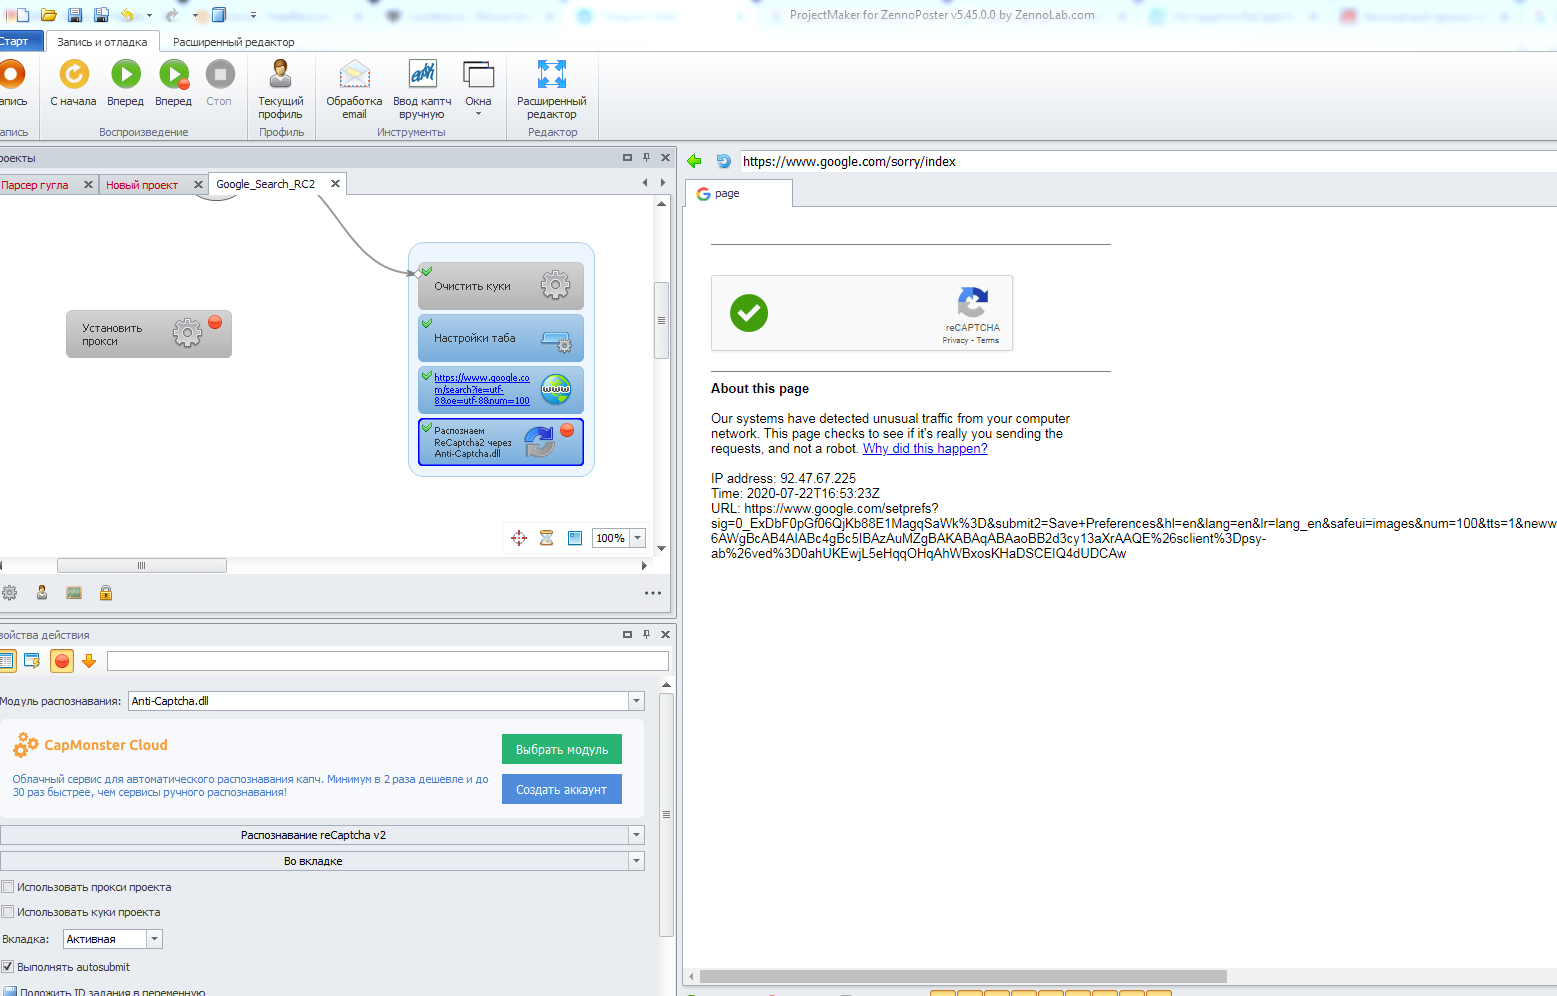The height and width of the screenshot is (996, 1557).
Task: Toggle breakpoint on 'Установить прокси' block
Action: pos(215,322)
